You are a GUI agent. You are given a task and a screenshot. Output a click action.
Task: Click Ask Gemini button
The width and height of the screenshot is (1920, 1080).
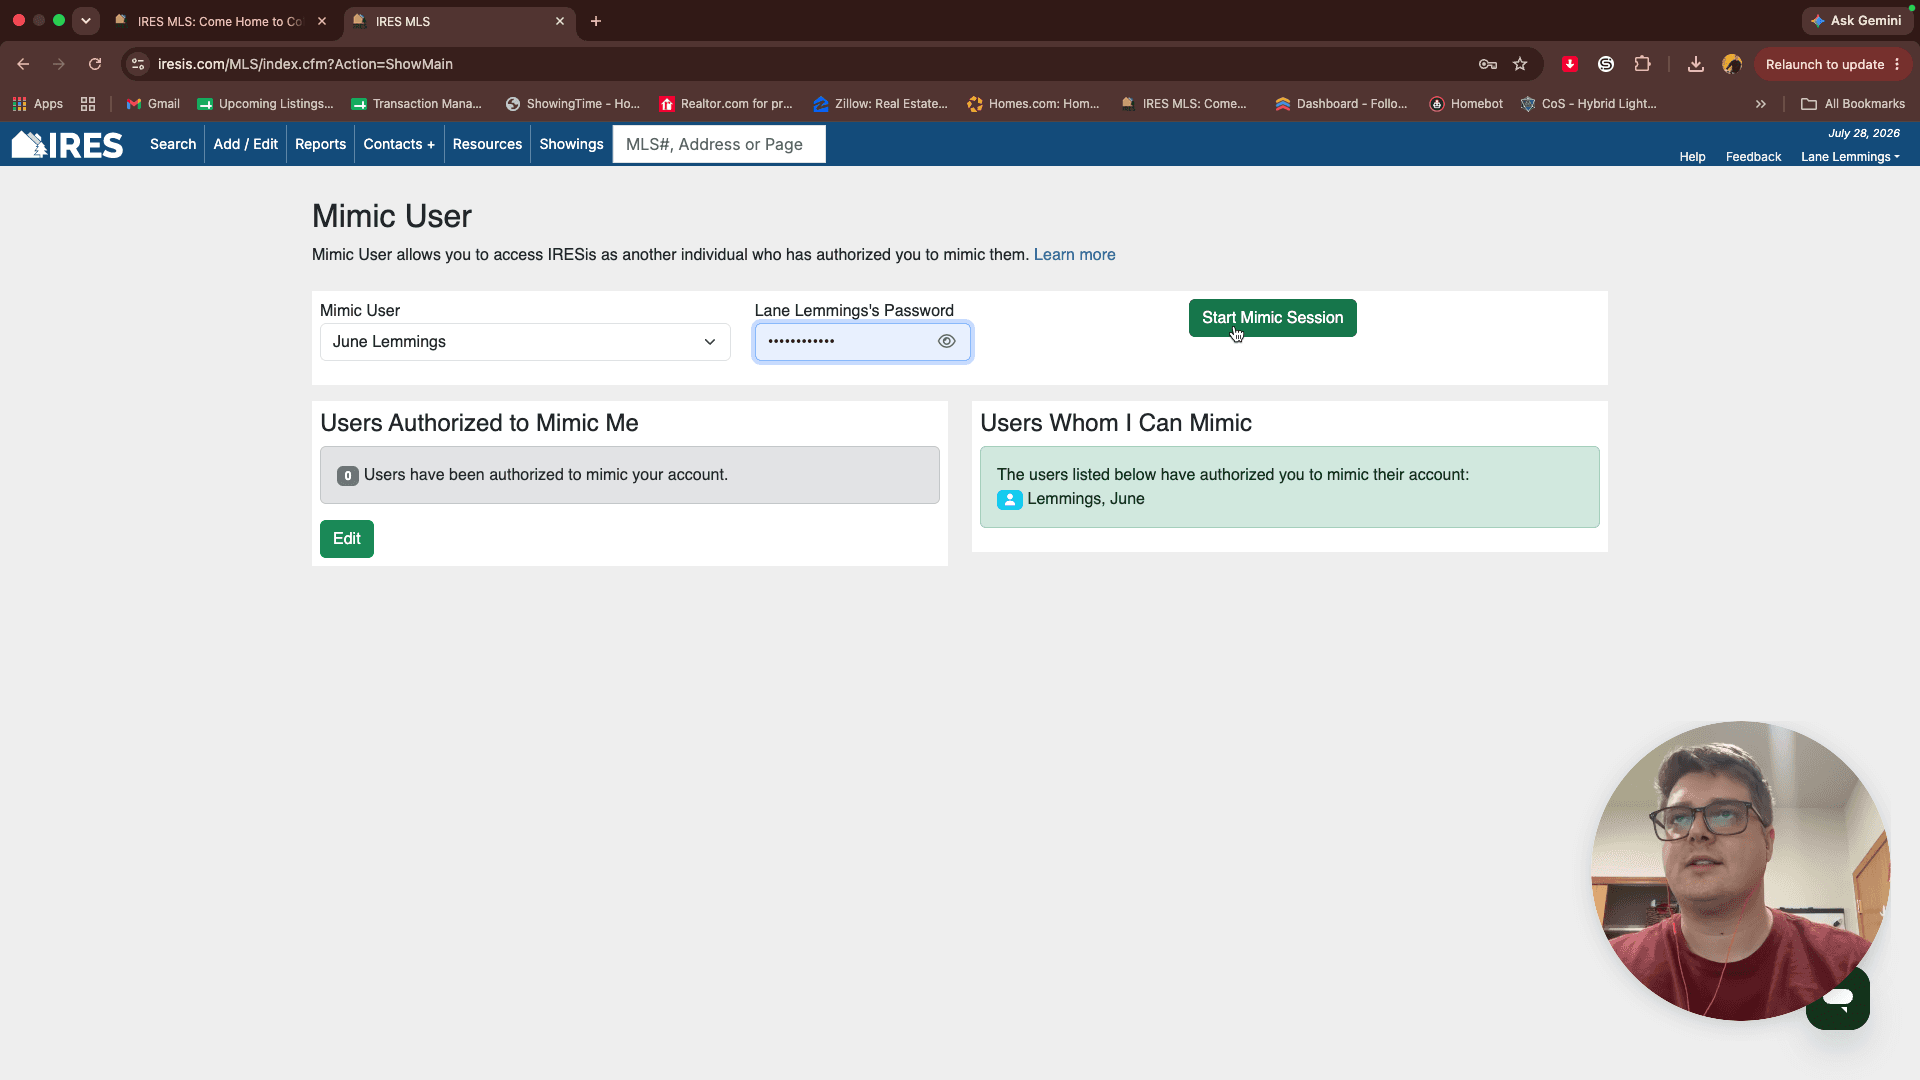1856,21
